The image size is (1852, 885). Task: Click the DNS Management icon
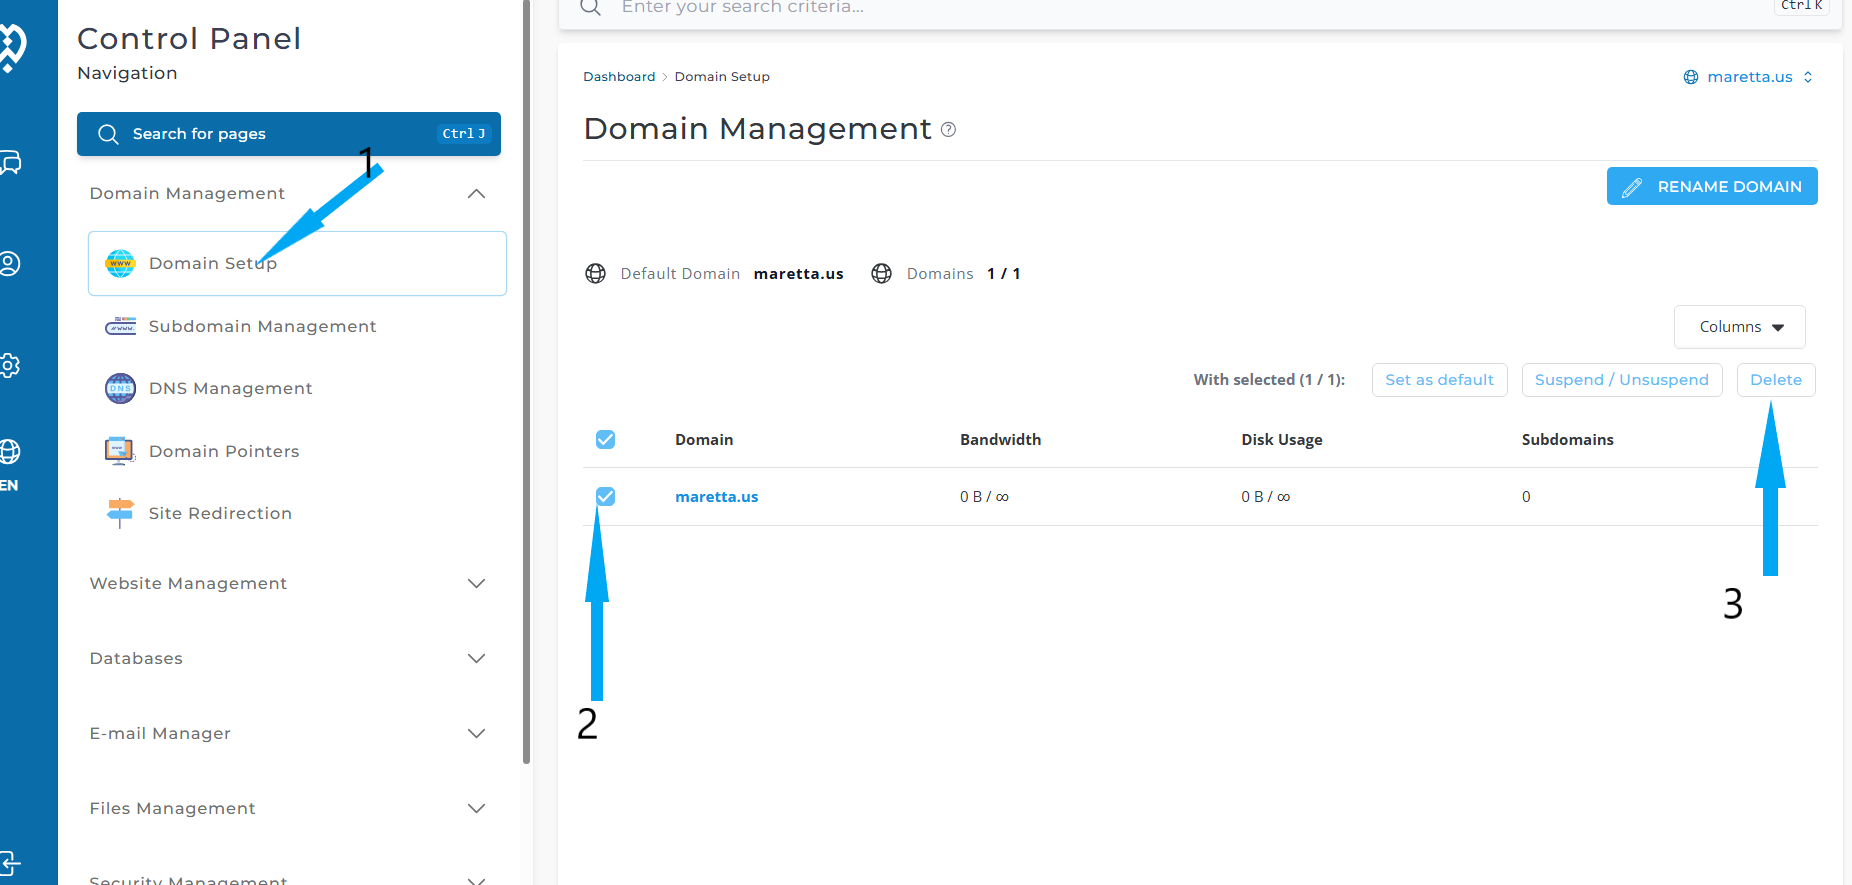click(120, 388)
